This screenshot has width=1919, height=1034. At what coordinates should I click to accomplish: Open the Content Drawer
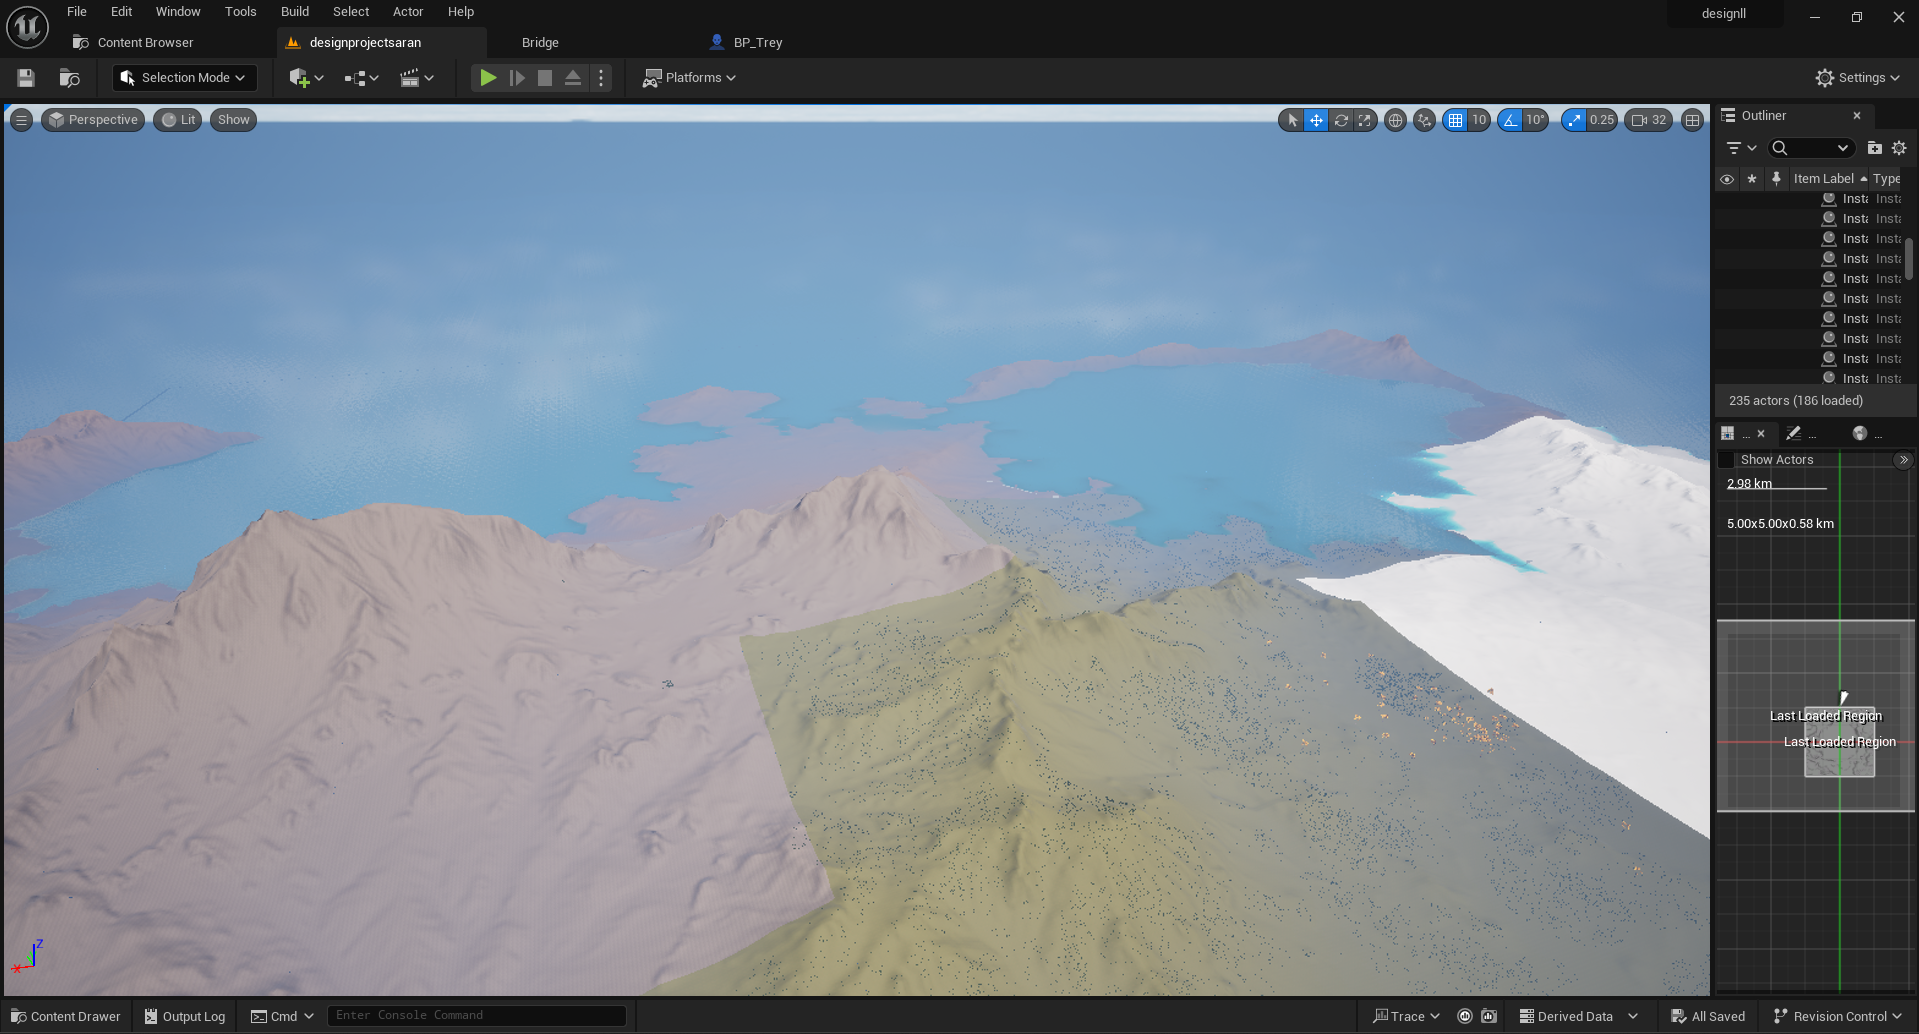(66, 1016)
